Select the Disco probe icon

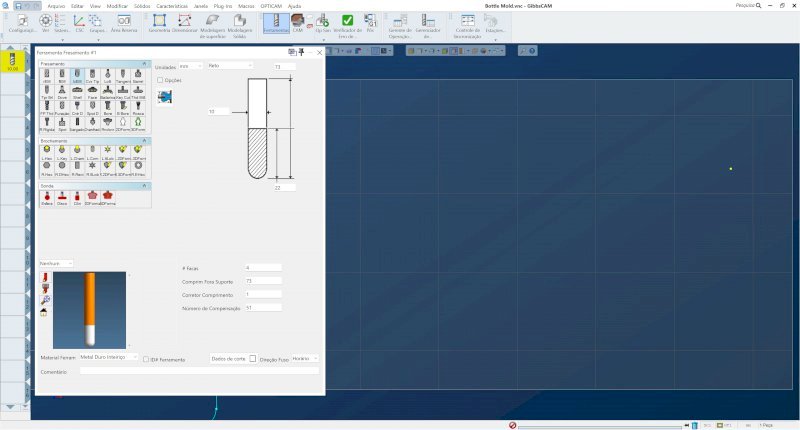point(62,195)
